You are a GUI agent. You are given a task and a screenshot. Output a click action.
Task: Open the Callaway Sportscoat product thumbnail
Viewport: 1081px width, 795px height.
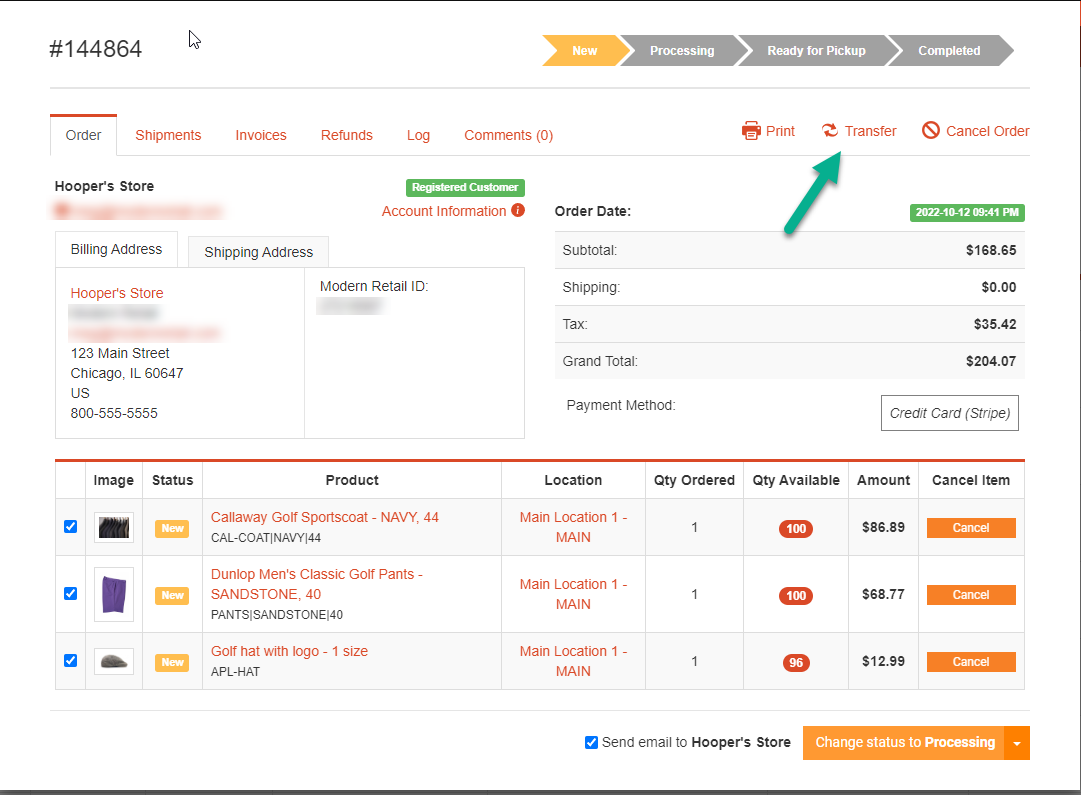tap(114, 527)
